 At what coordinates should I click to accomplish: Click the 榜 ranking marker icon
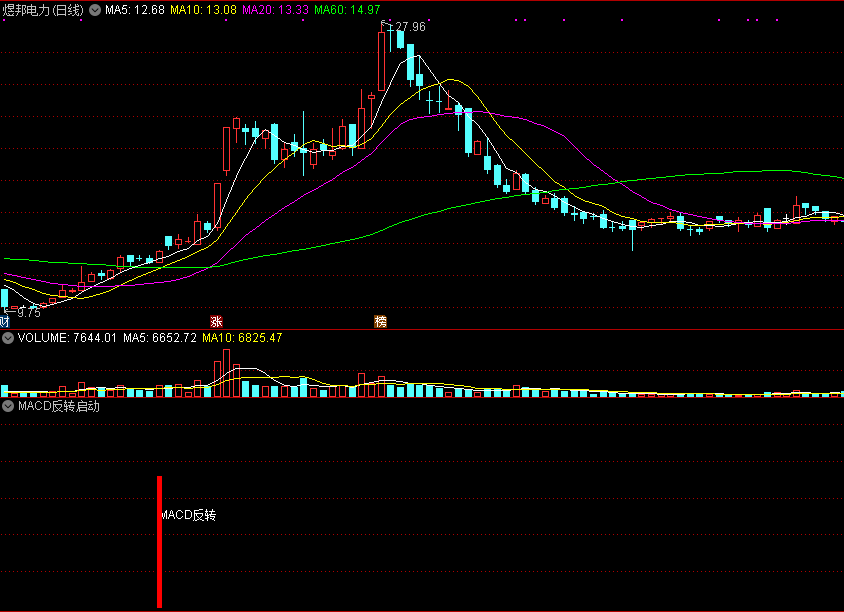click(x=381, y=322)
